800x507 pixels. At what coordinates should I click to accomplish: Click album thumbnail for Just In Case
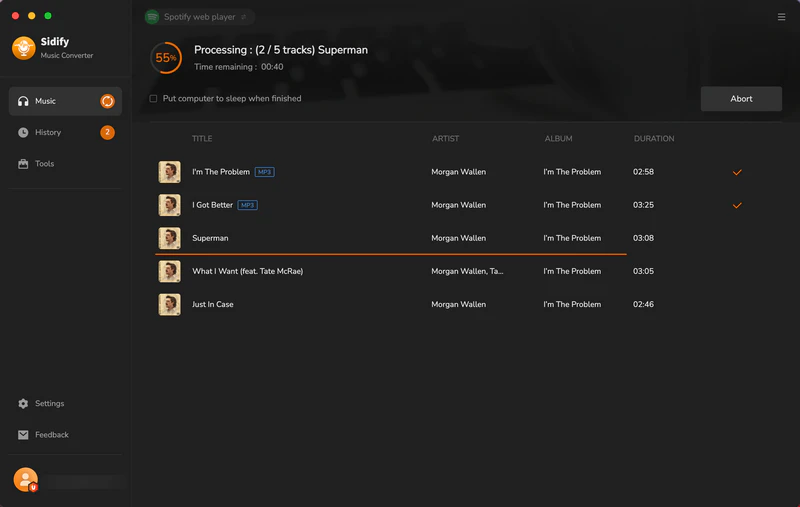169,305
